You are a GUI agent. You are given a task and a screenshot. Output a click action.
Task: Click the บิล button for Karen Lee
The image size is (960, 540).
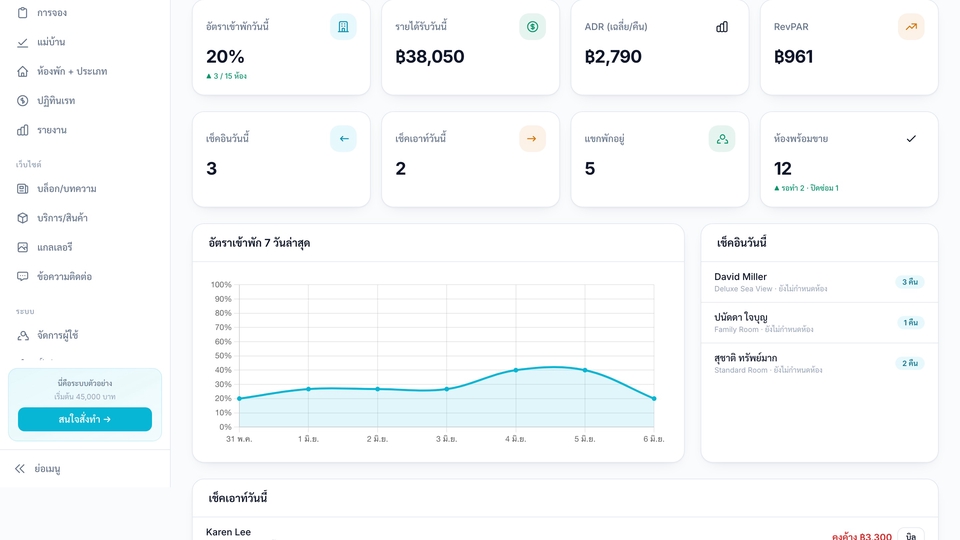point(910,535)
